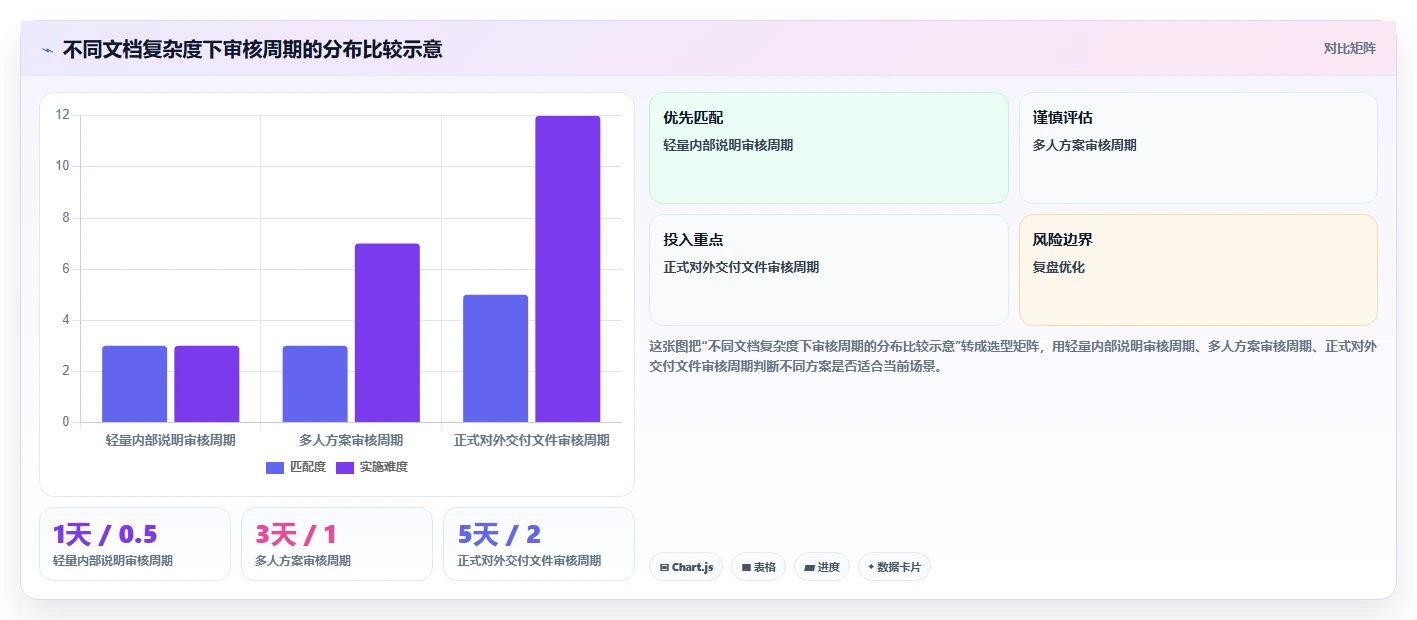The height and width of the screenshot is (620, 1417).
Task: Open the 风险边界 matrix card
Action: point(1198,270)
